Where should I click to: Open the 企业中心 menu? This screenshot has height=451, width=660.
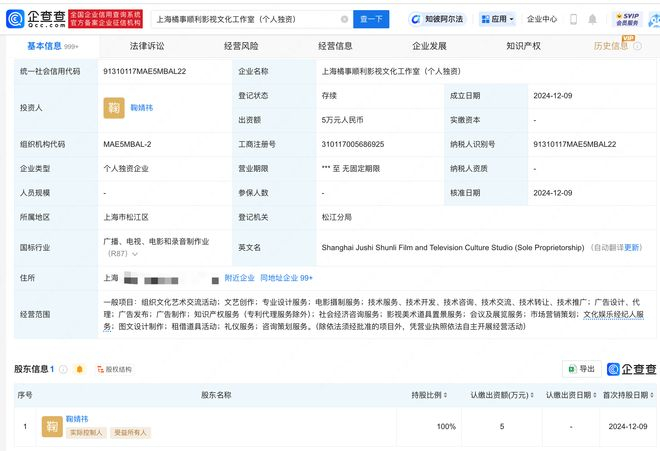pyautogui.click(x=542, y=19)
